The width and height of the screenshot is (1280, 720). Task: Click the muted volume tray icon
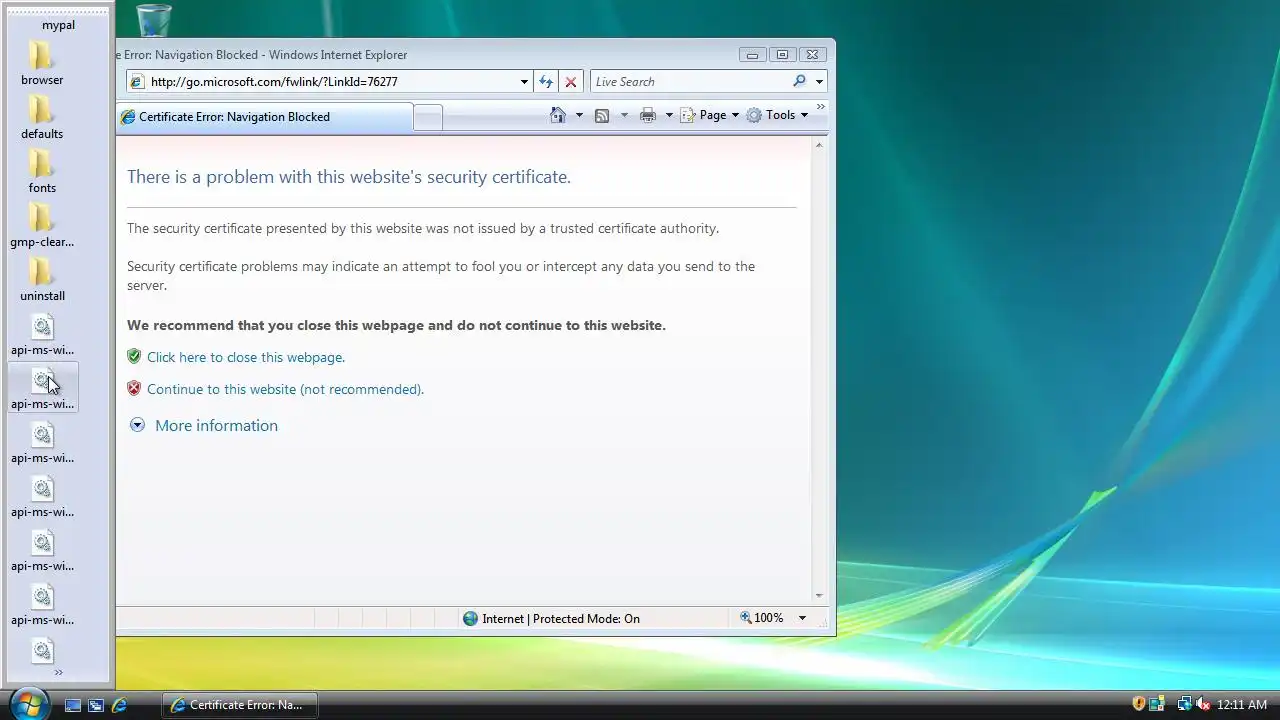coord(1203,704)
